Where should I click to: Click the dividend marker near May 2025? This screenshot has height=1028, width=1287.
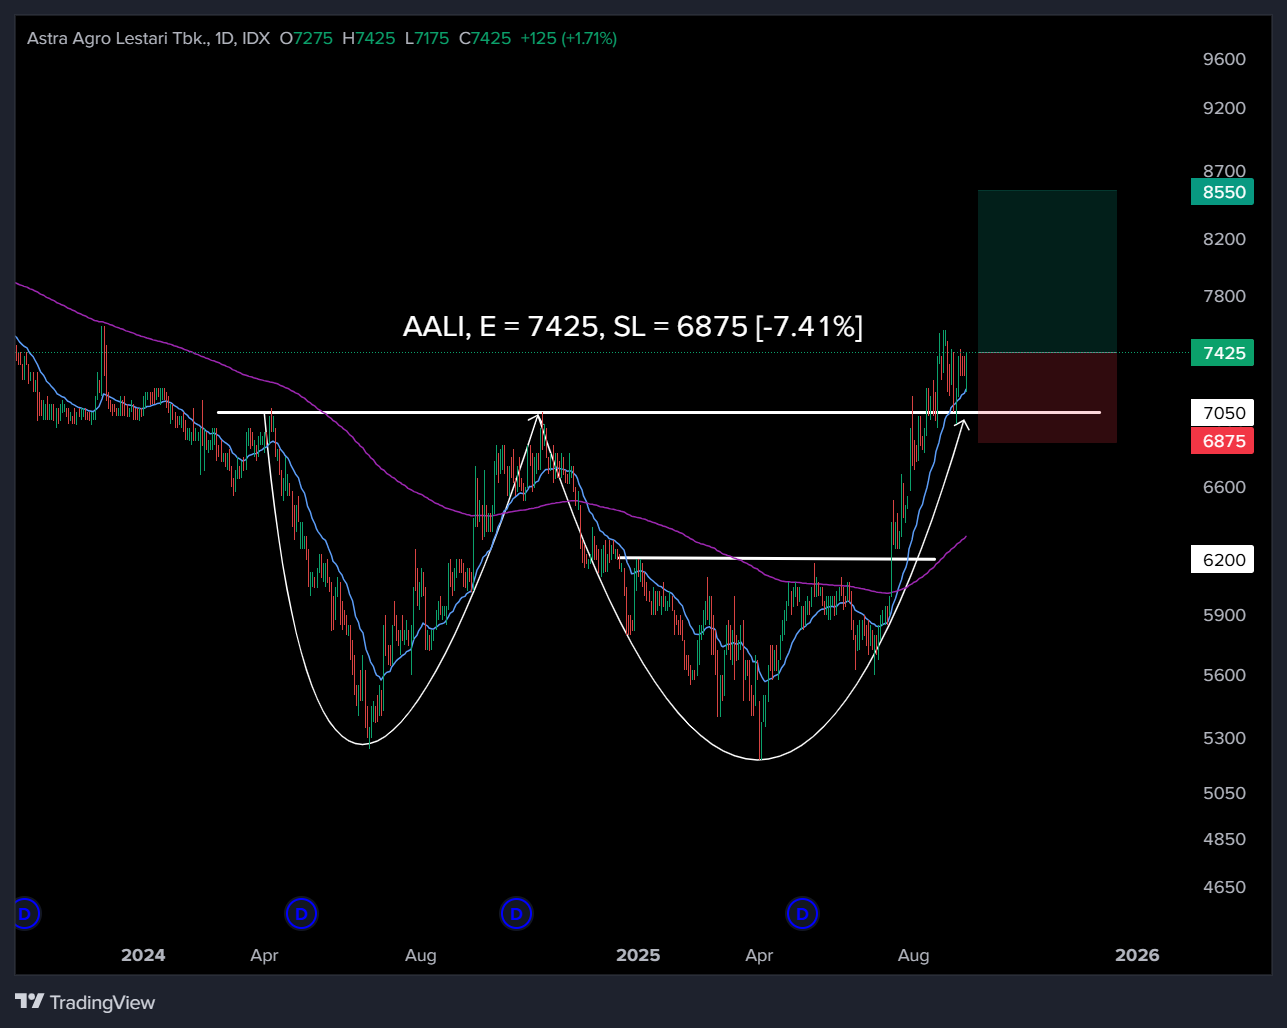point(802,913)
